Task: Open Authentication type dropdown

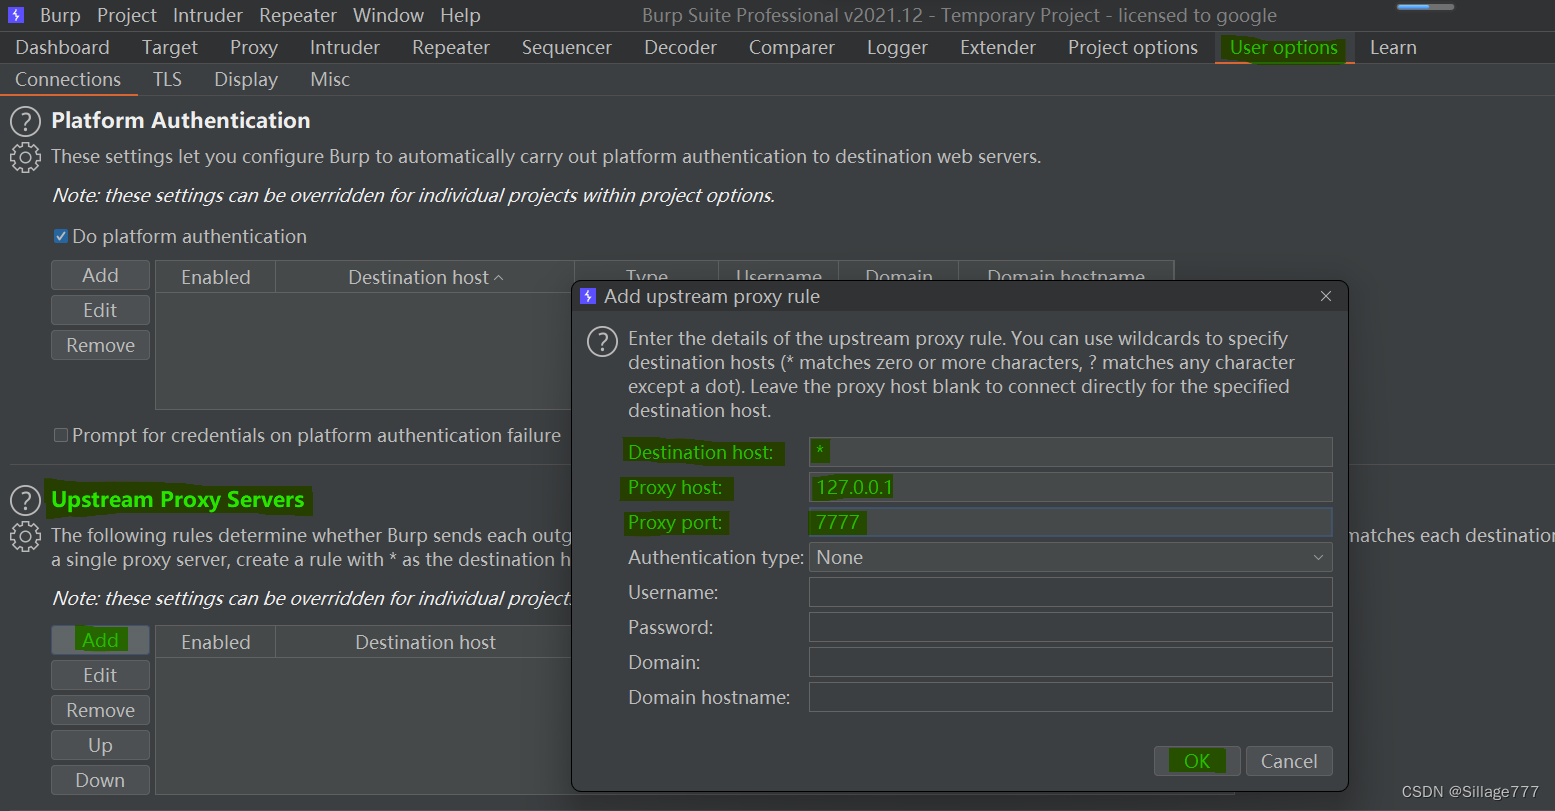Action: click(1070, 557)
